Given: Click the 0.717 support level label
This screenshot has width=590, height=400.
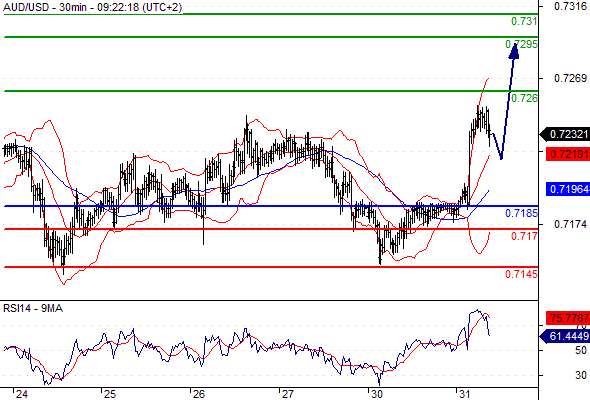Looking at the screenshot, I should (x=524, y=236).
